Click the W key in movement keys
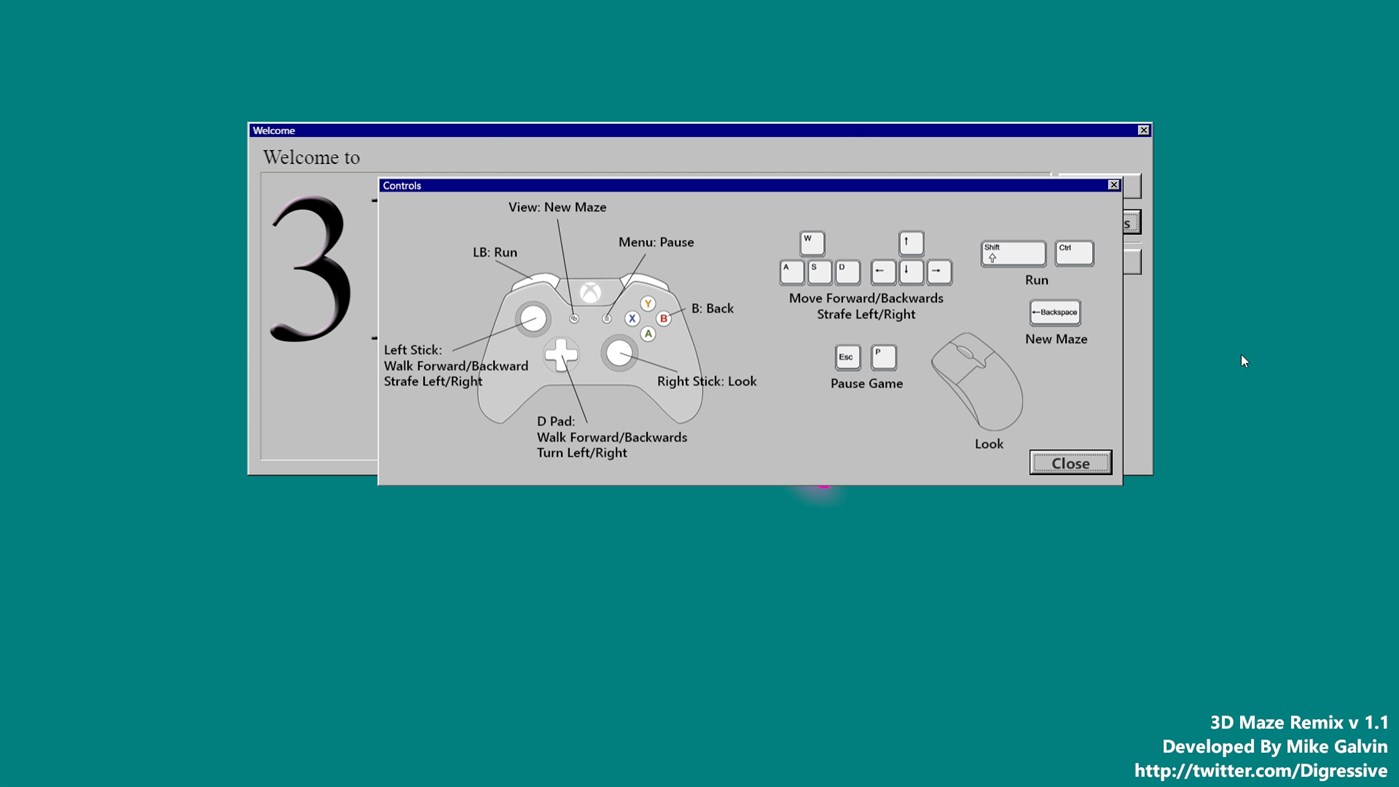 point(811,242)
